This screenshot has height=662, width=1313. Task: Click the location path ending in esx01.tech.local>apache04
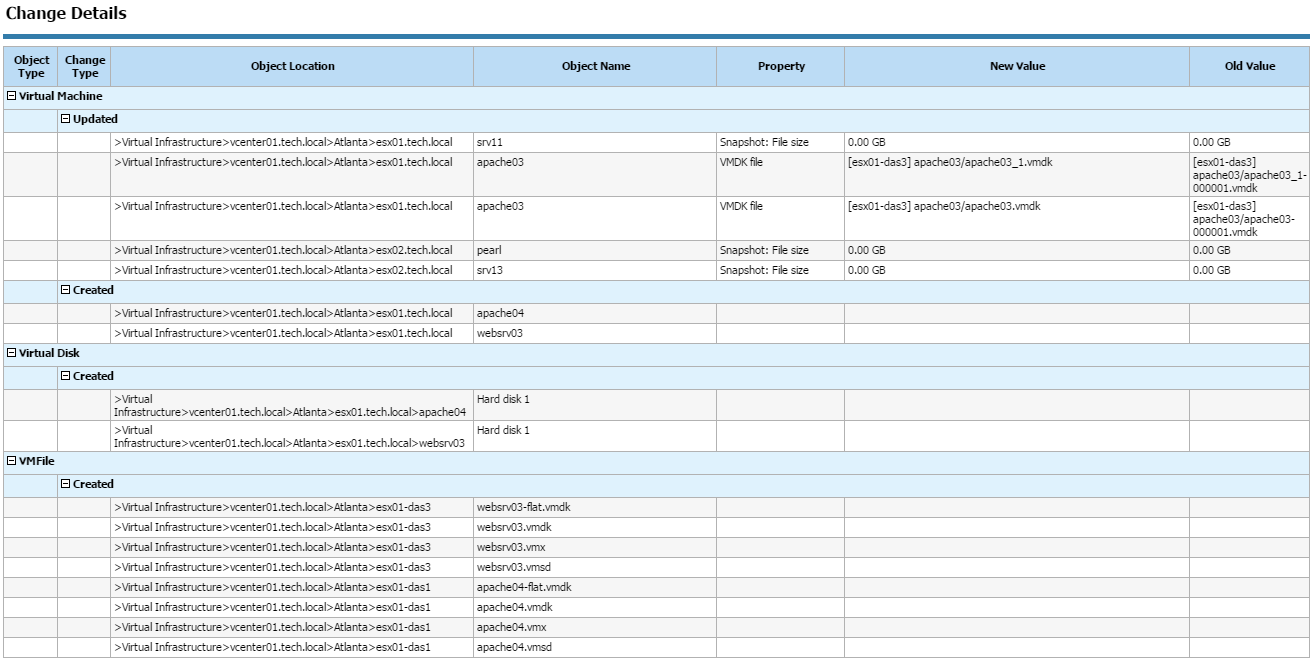292,406
